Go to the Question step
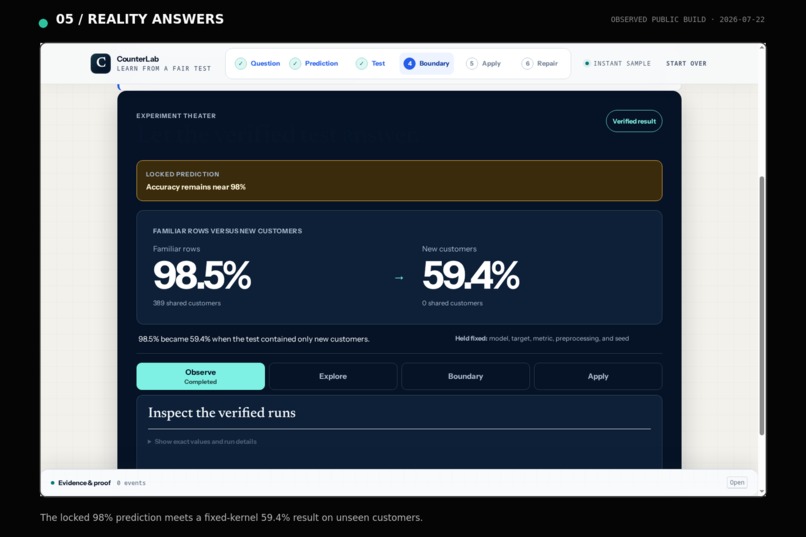806x537 pixels. point(258,64)
